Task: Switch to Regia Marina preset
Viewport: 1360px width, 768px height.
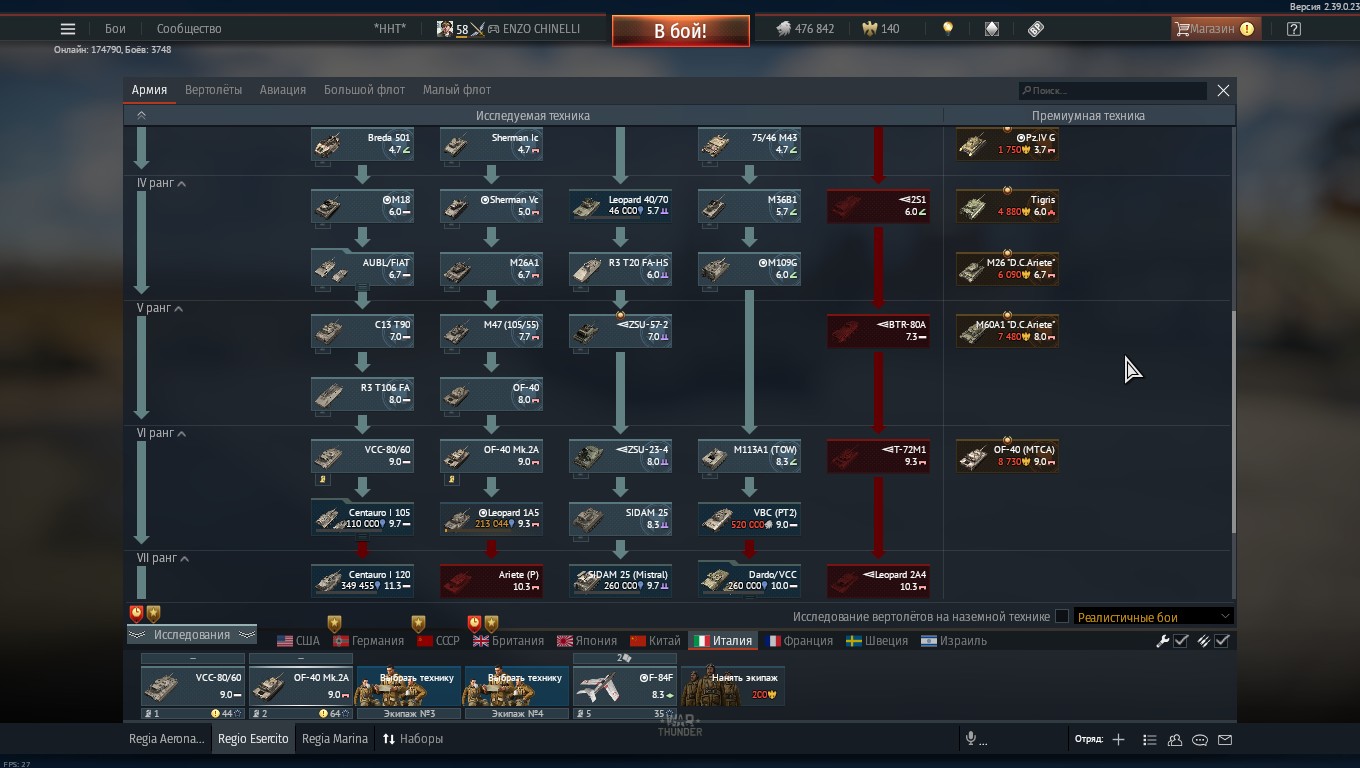Action: pyautogui.click(x=335, y=739)
